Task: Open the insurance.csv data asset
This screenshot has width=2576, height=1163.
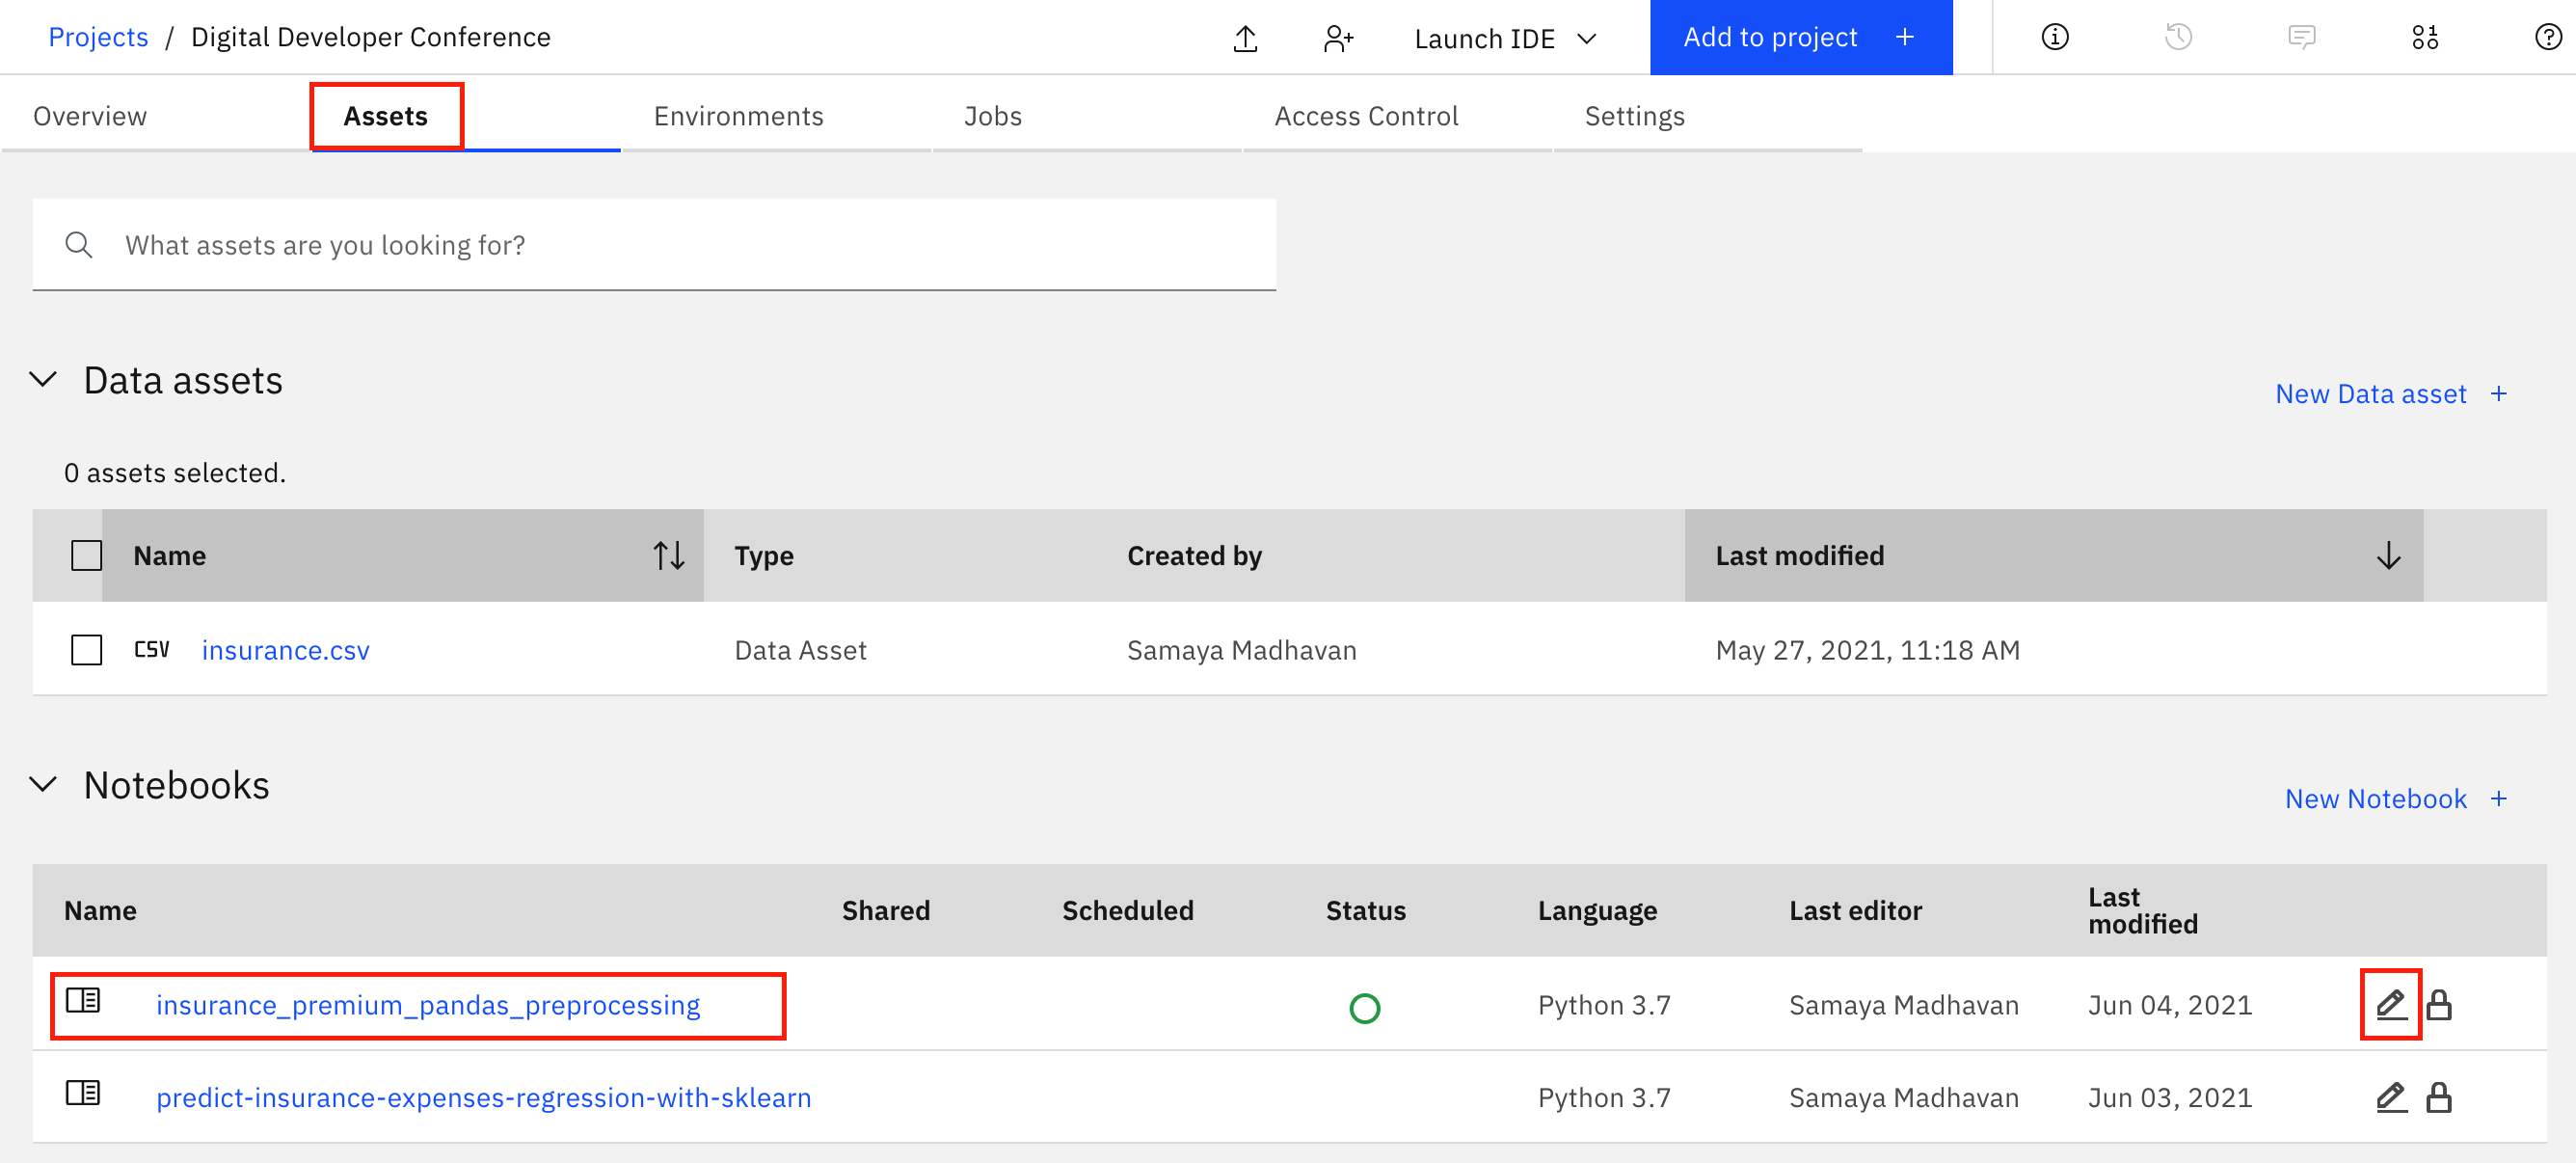Action: coord(285,650)
